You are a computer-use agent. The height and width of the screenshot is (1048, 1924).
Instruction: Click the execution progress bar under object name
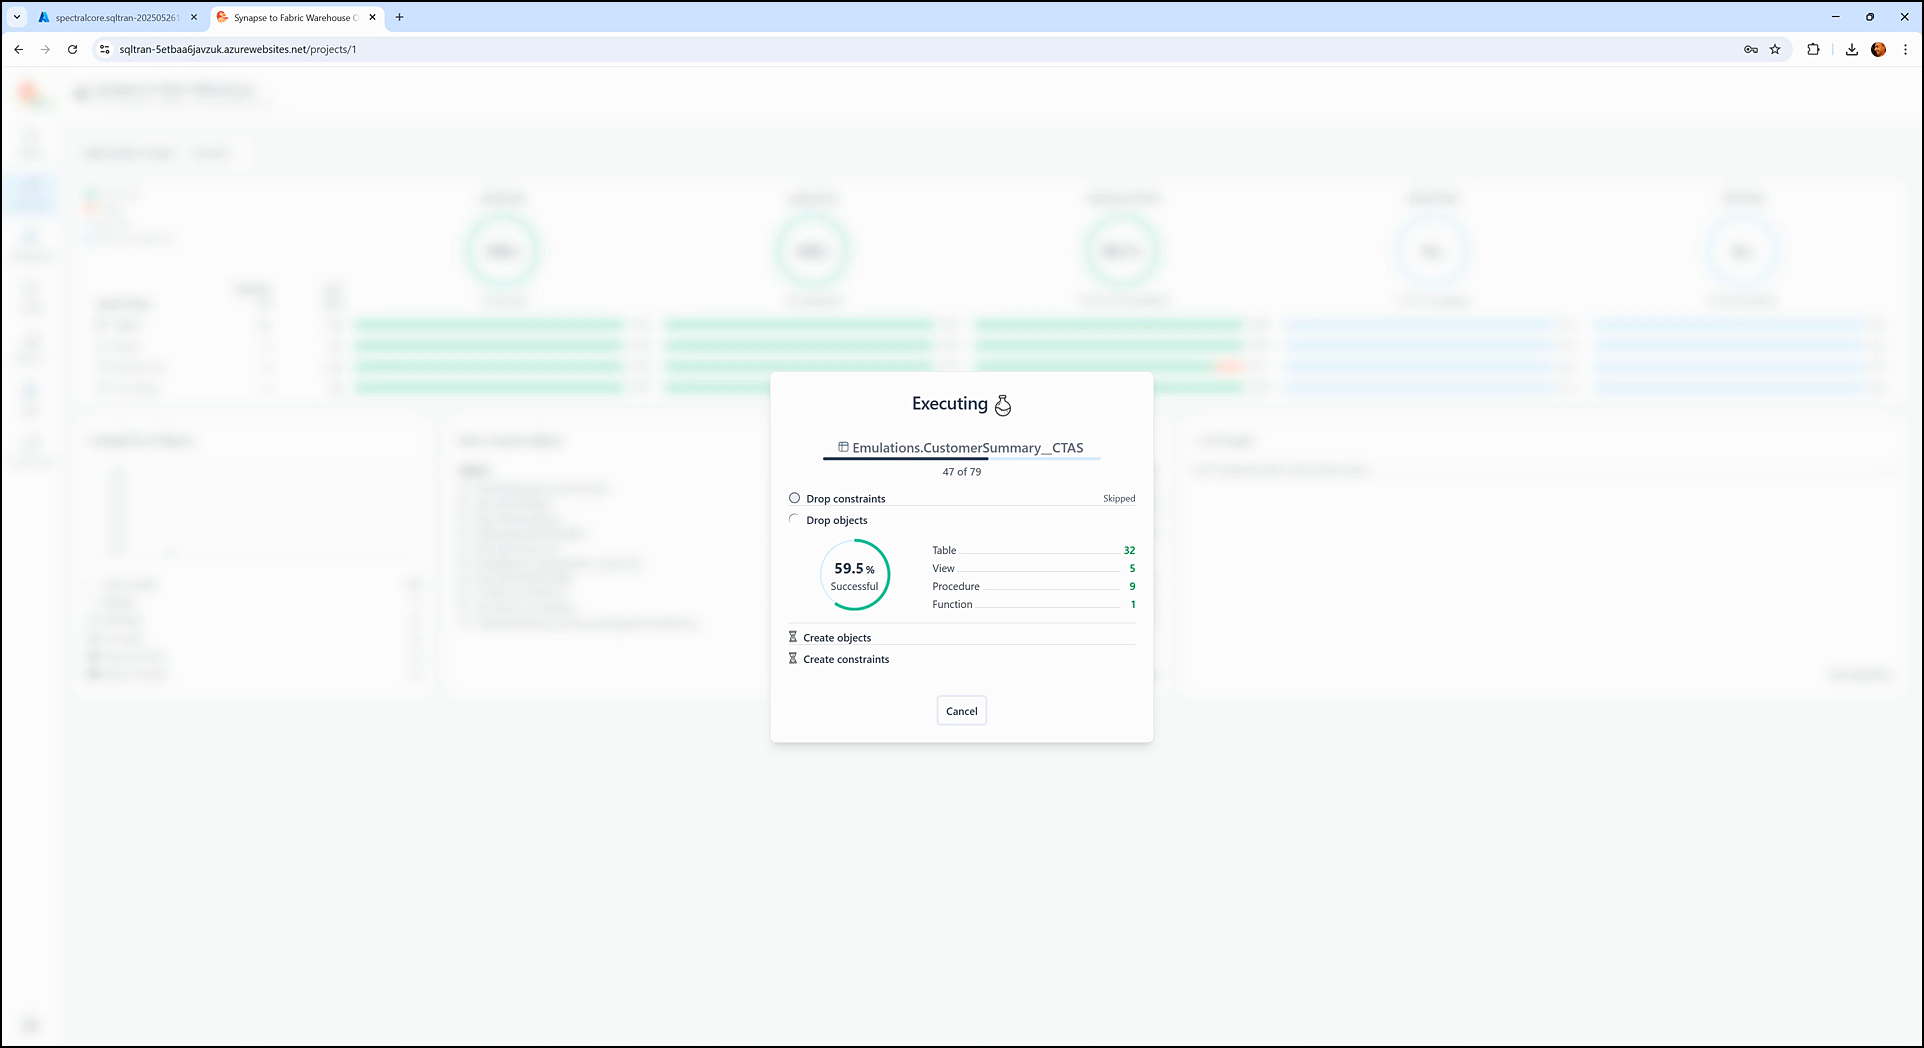[961, 459]
